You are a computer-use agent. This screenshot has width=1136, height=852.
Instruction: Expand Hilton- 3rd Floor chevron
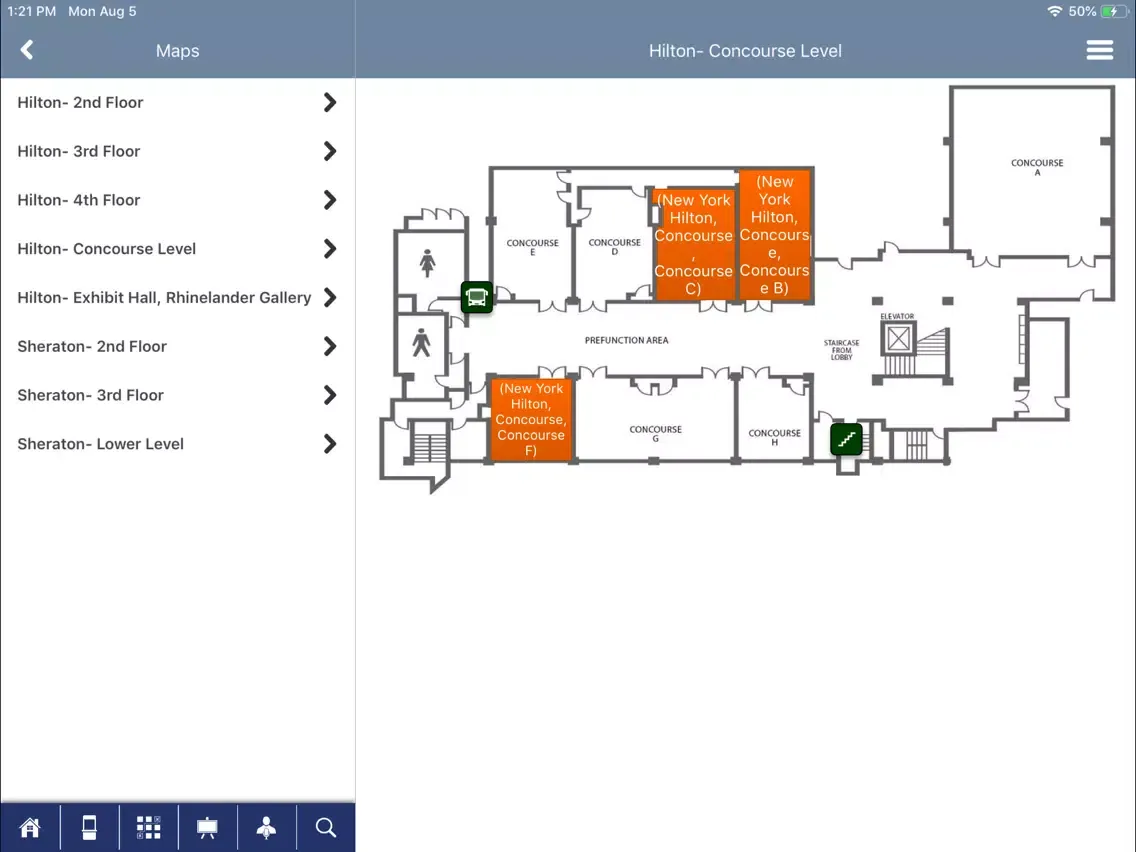point(330,151)
